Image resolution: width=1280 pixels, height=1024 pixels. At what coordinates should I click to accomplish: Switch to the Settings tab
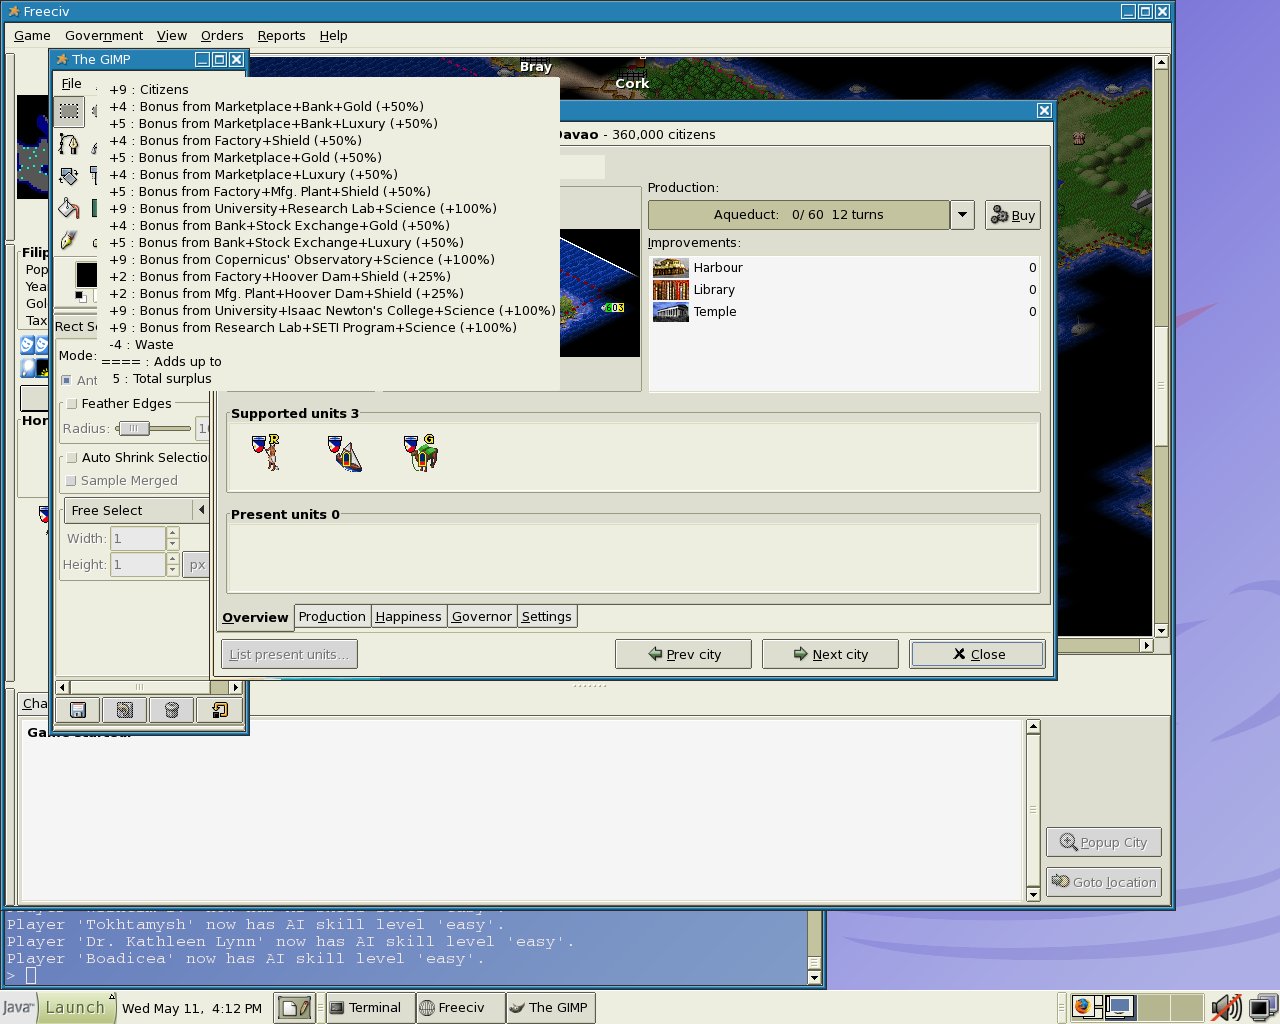(x=546, y=616)
